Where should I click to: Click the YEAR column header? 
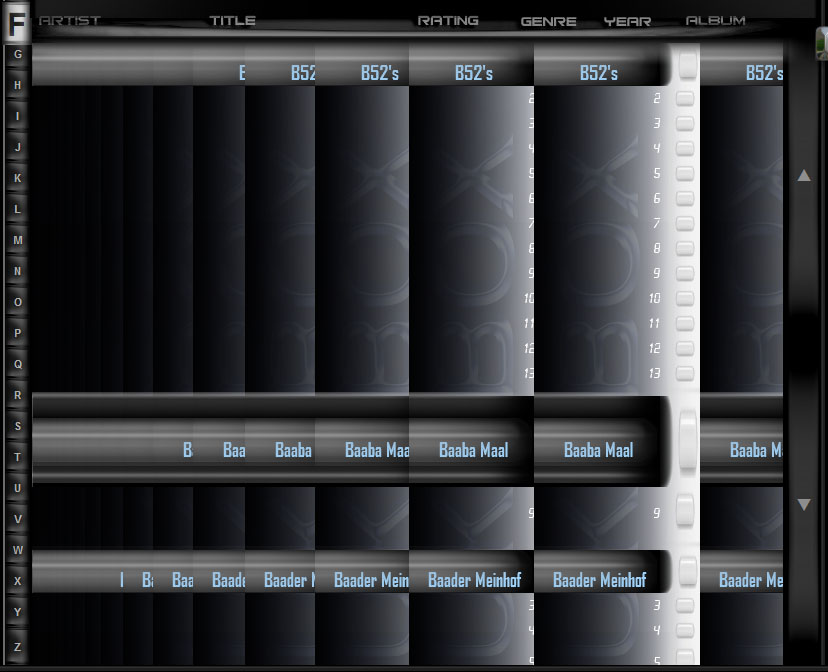(x=627, y=21)
